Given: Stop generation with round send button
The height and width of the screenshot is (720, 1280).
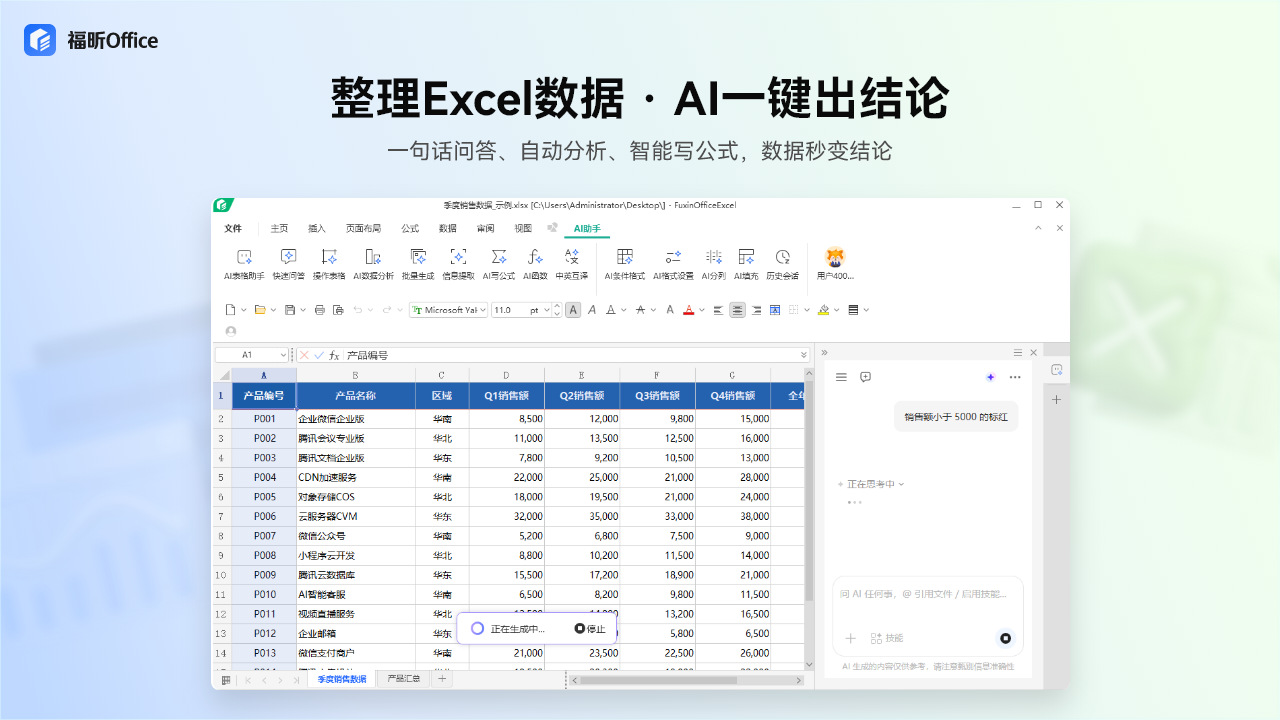Looking at the screenshot, I should (x=1005, y=638).
